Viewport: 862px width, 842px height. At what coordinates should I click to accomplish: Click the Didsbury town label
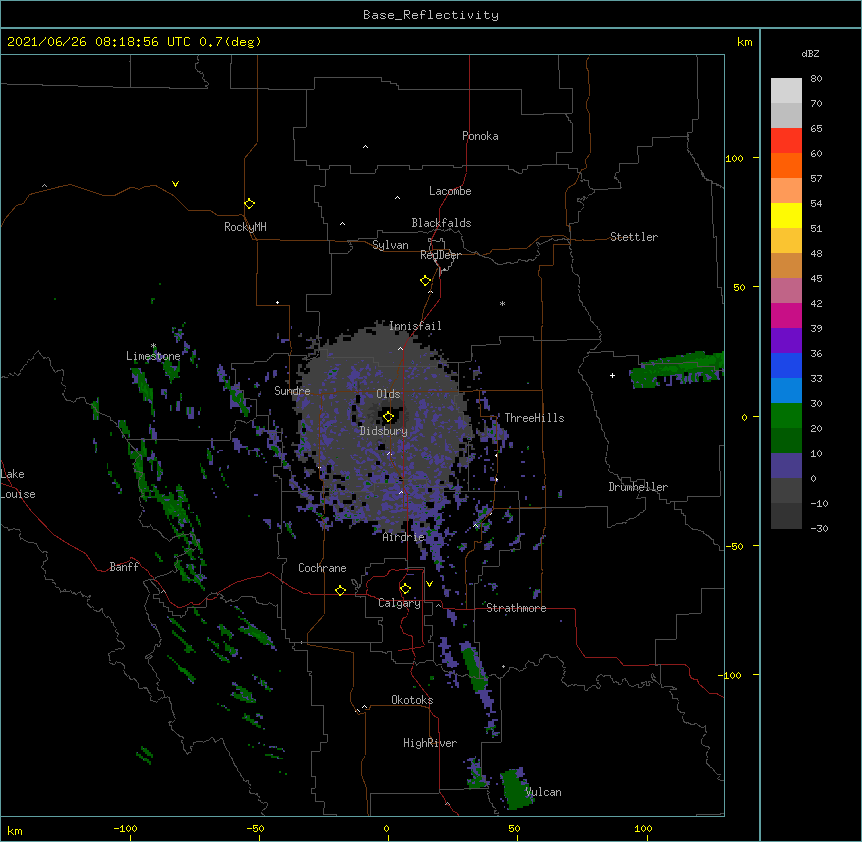pyautogui.click(x=384, y=431)
